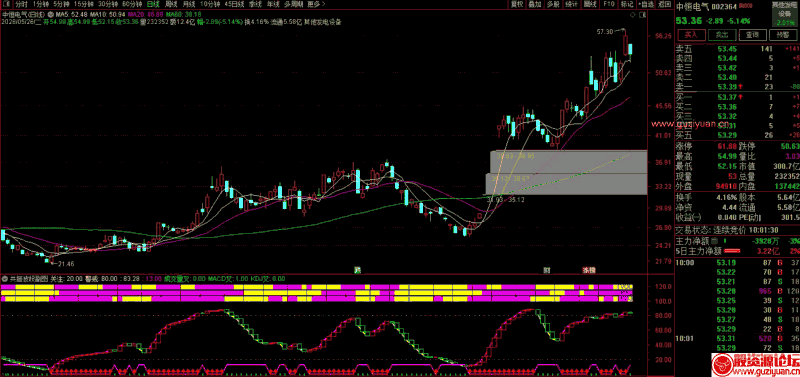Switch to 季线 quarterly chart
Screen dimensions: 800x377
[x=255, y=5]
